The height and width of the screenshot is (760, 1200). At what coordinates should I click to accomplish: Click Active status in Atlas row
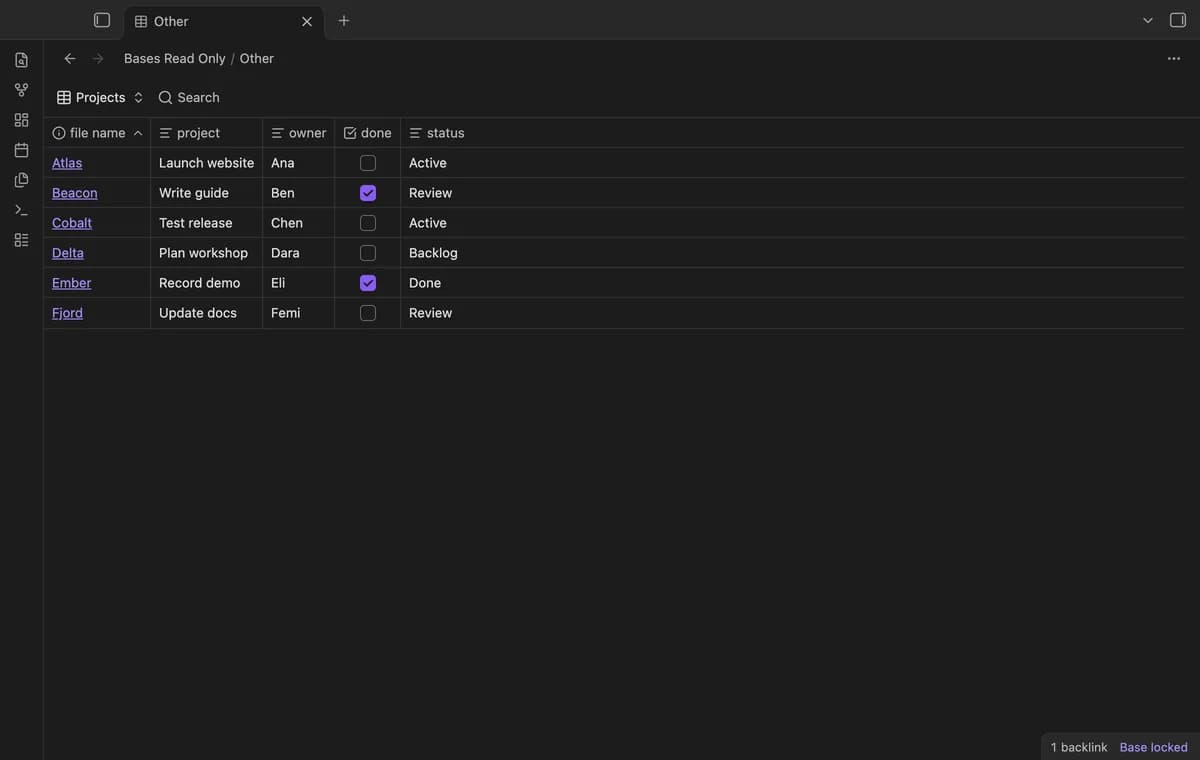coord(428,163)
